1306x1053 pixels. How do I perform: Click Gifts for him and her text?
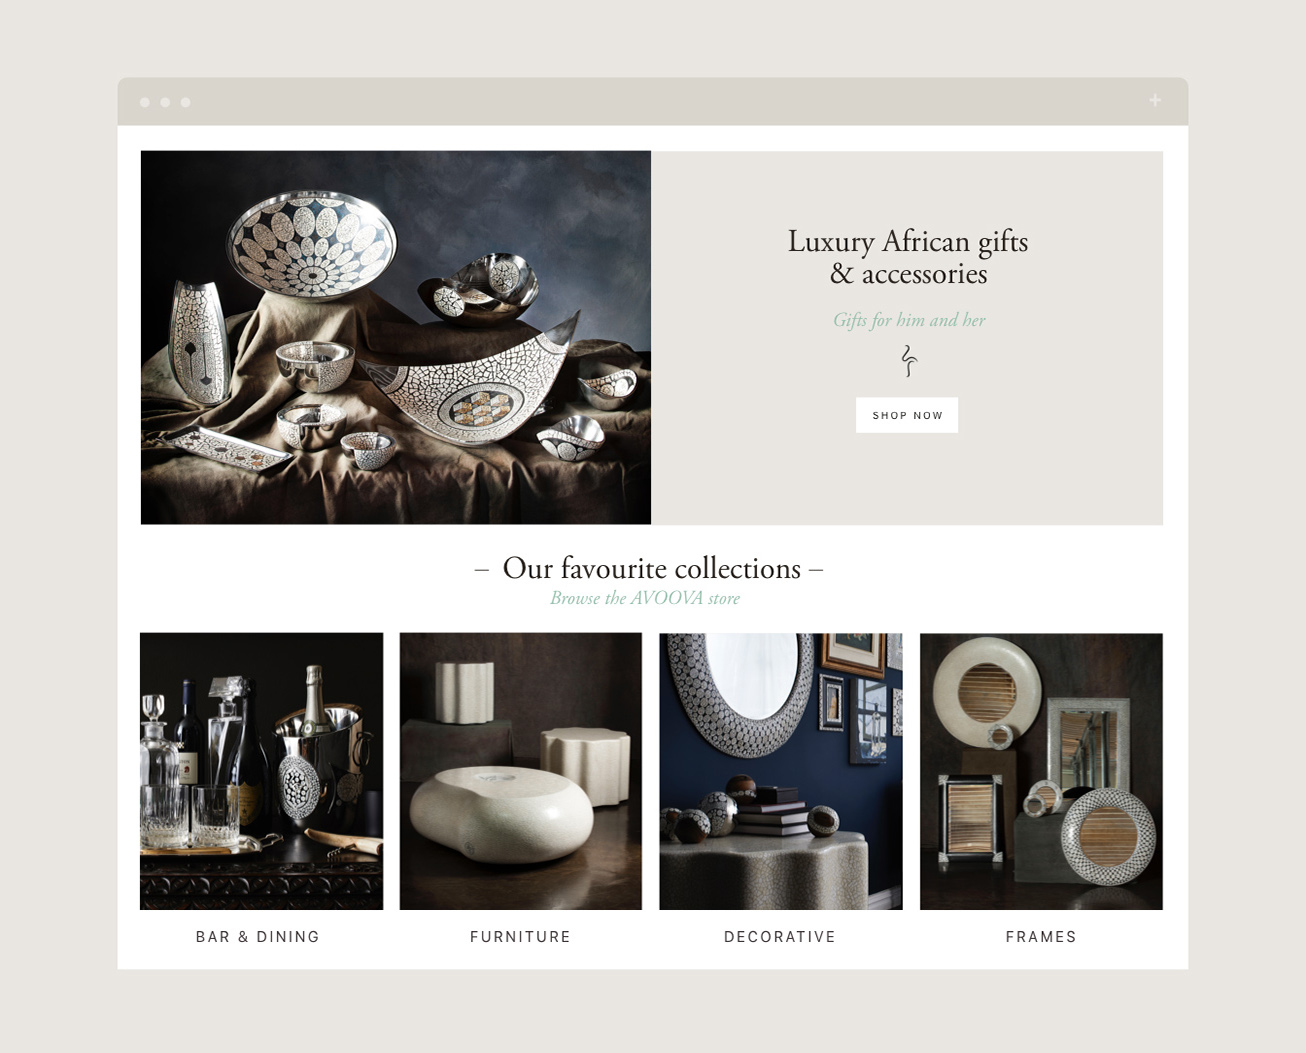909,320
